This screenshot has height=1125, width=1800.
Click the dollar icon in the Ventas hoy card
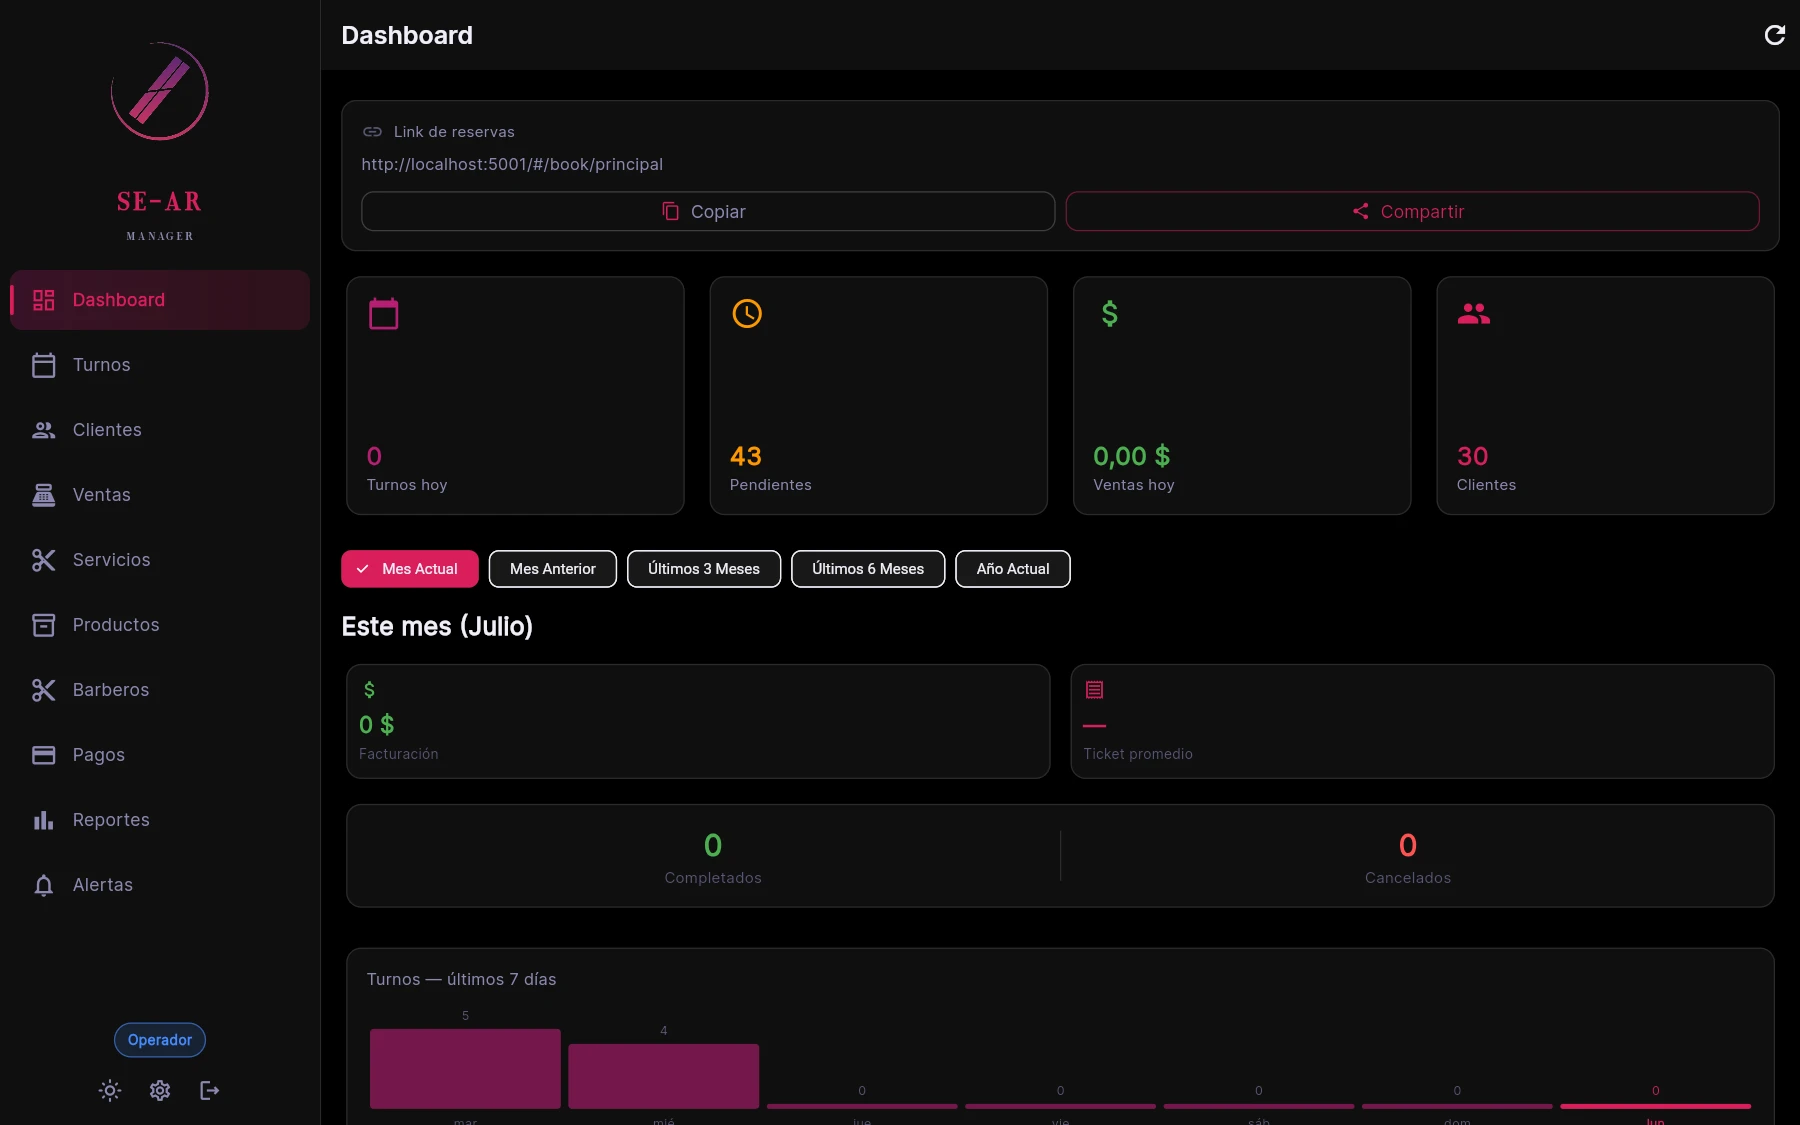1110,314
